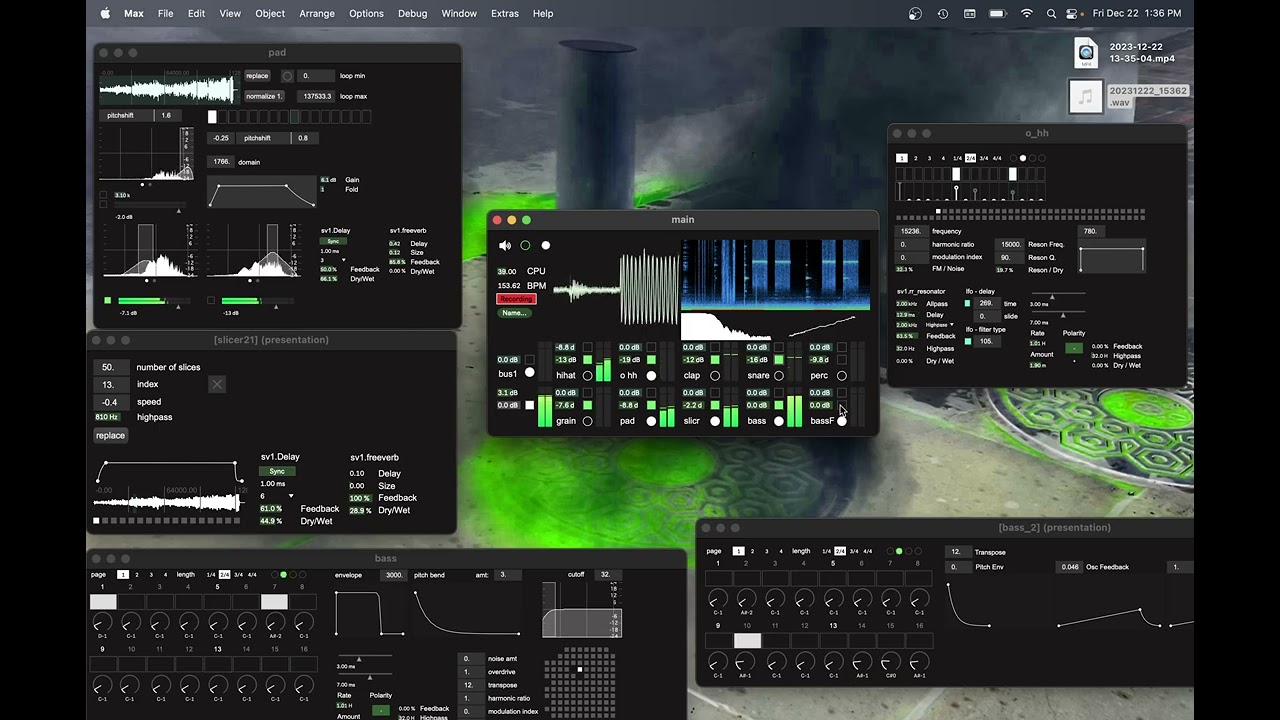Click the green-outlined circle beside the speaker in main
The image size is (1280, 720).
[x=525, y=245]
